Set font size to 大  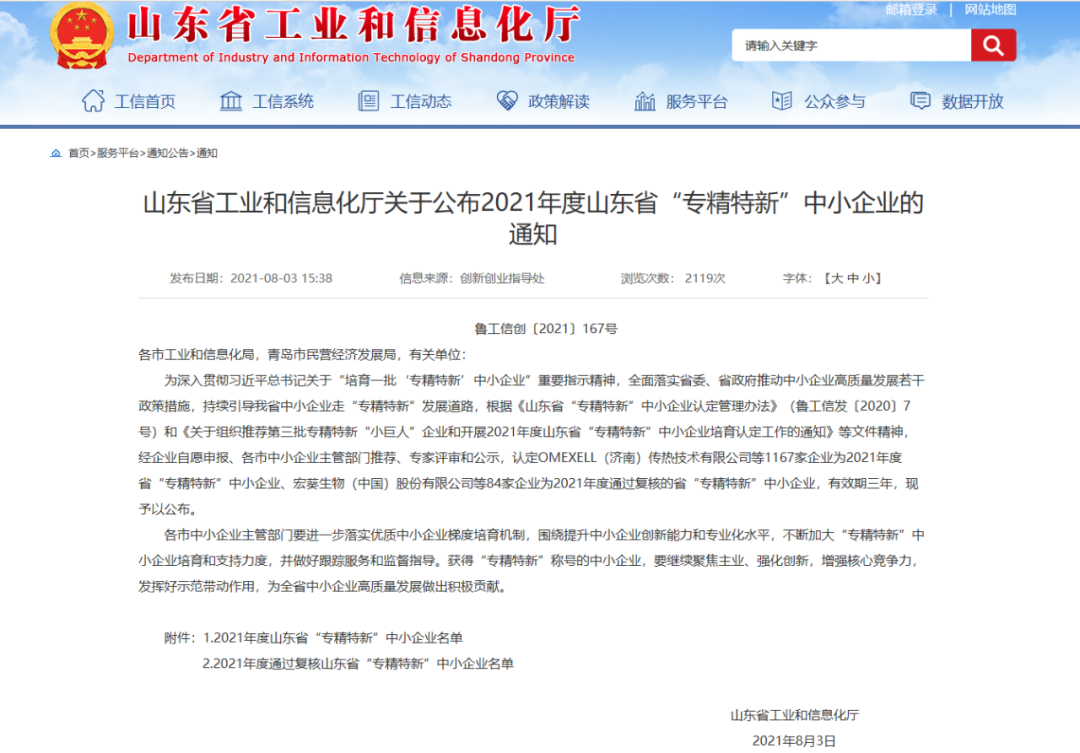pyautogui.click(x=837, y=278)
